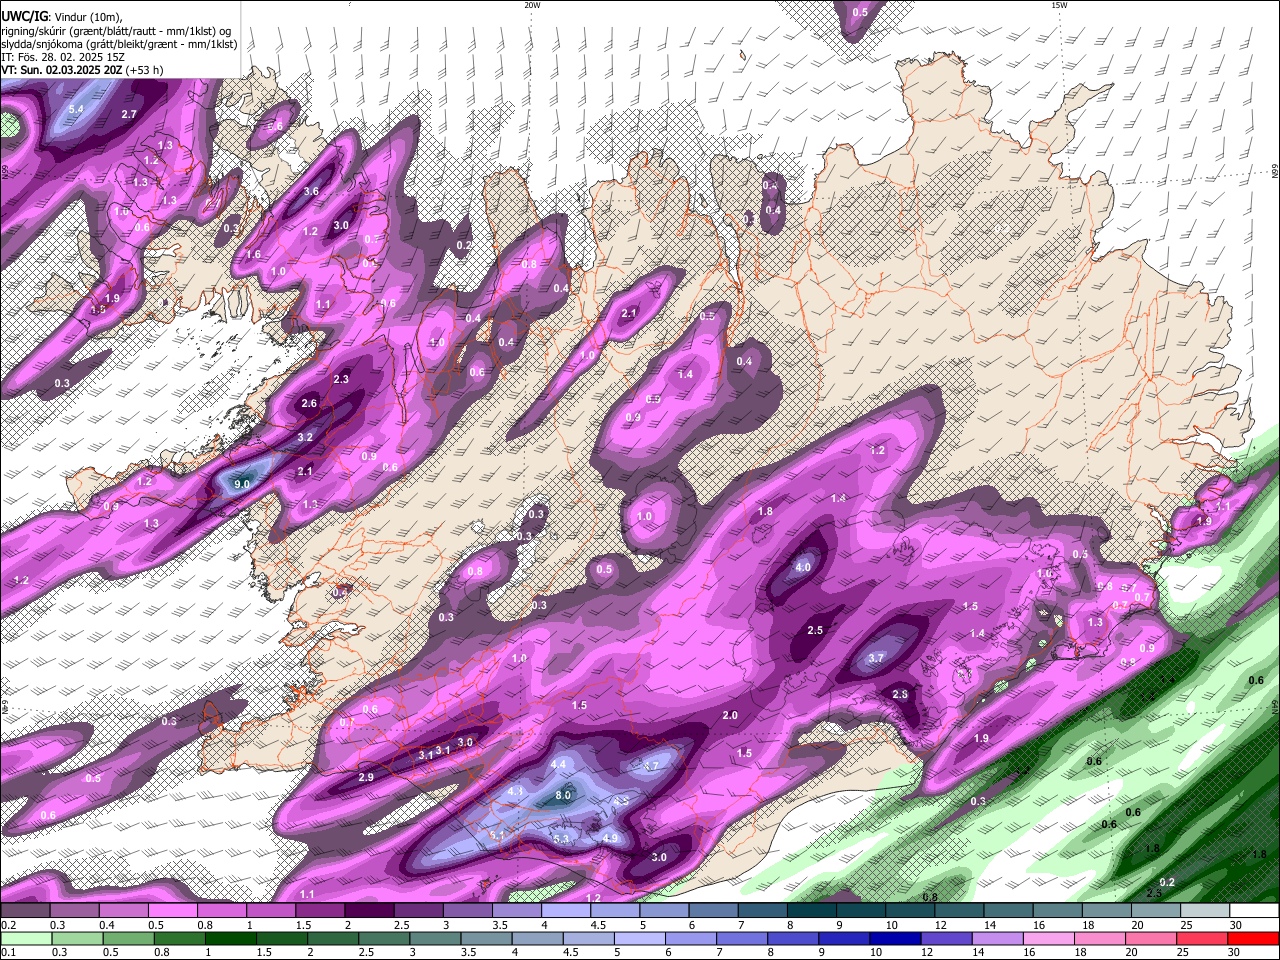The height and width of the screenshot is (960, 1280).
Task: Select the 4.4 value above 8.0
Action: click(x=559, y=764)
